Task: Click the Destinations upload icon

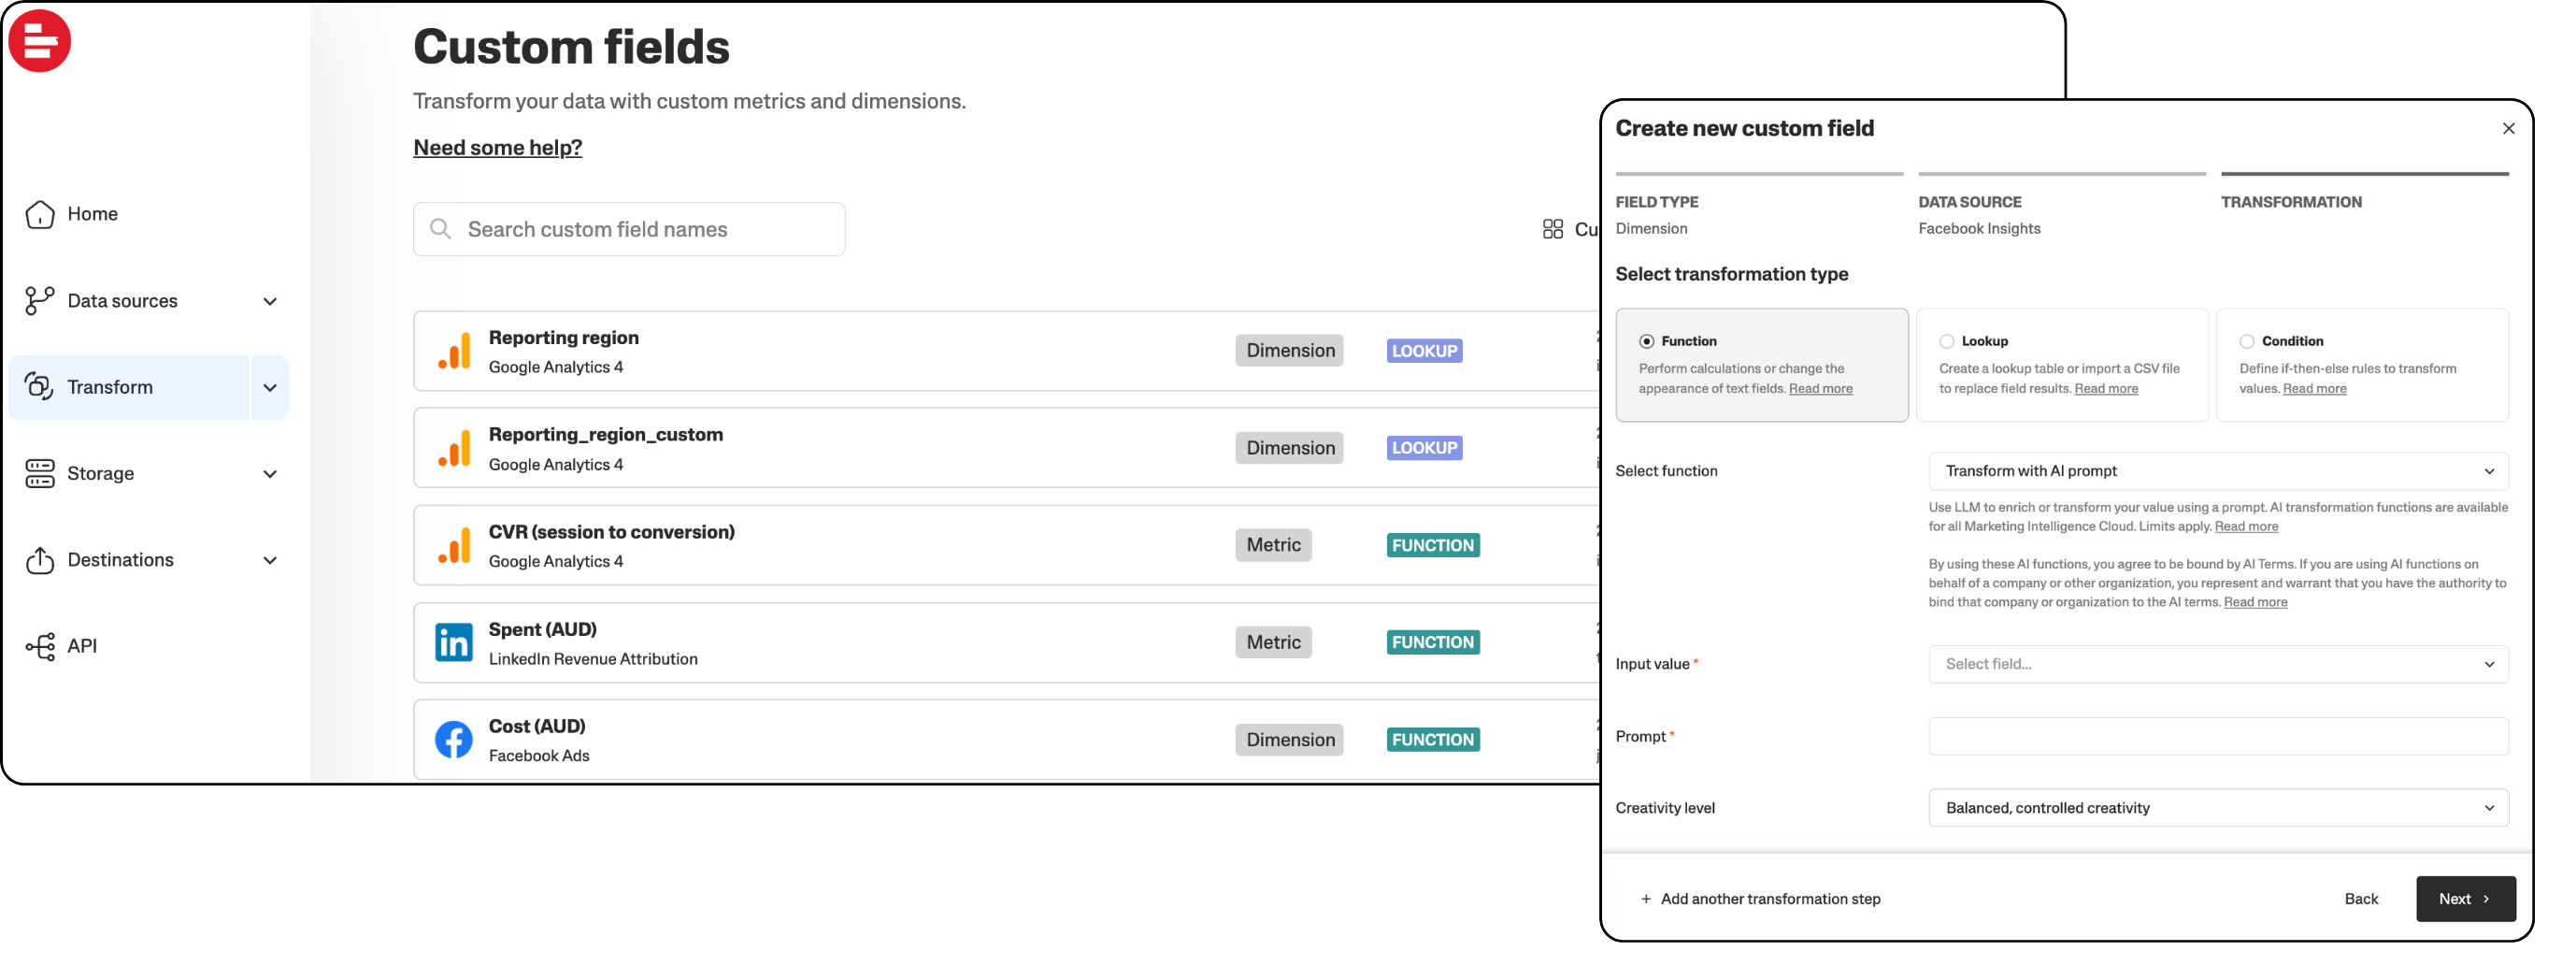Action: (40, 560)
